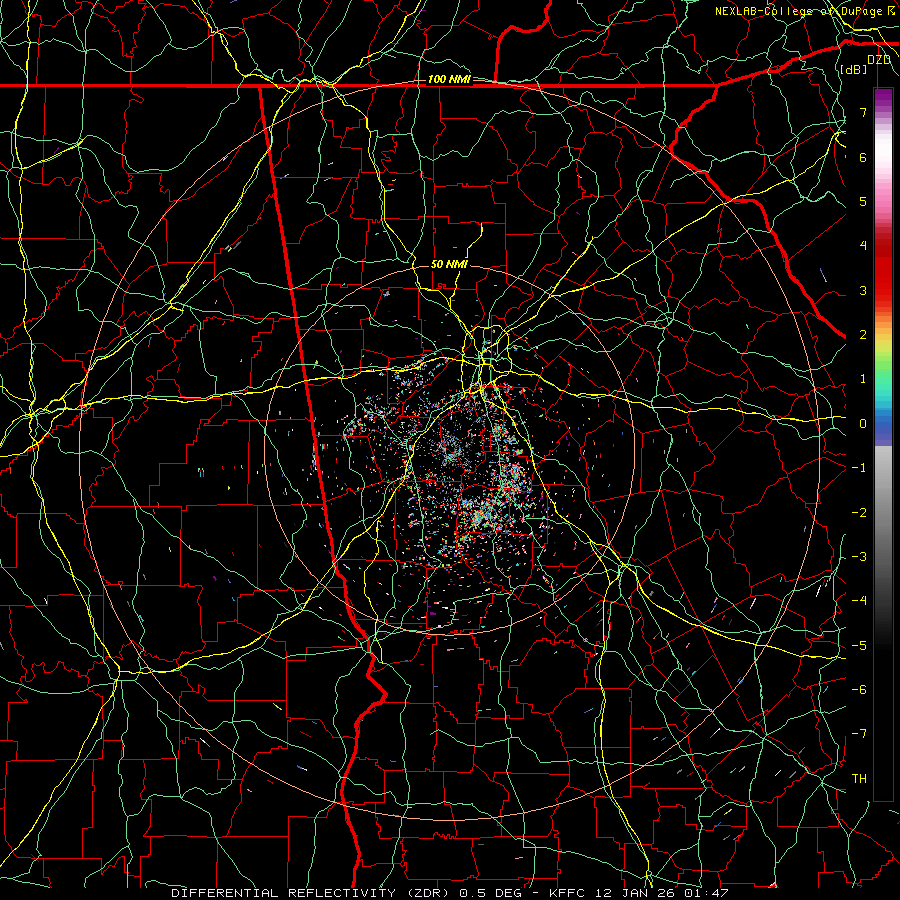Click the 2 value on the dB scale
This screenshot has width=900, height=900.
coord(863,335)
